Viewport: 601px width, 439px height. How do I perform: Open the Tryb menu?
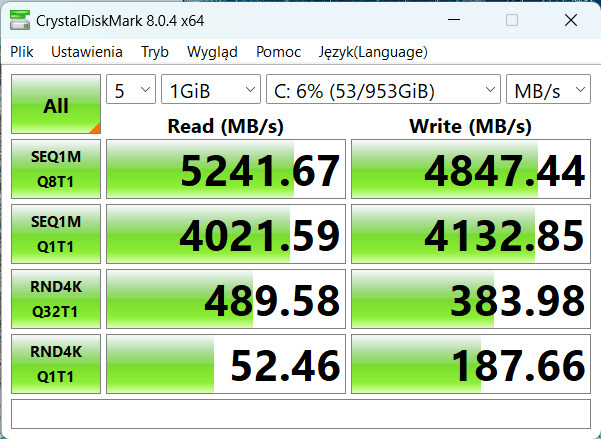tap(155, 52)
